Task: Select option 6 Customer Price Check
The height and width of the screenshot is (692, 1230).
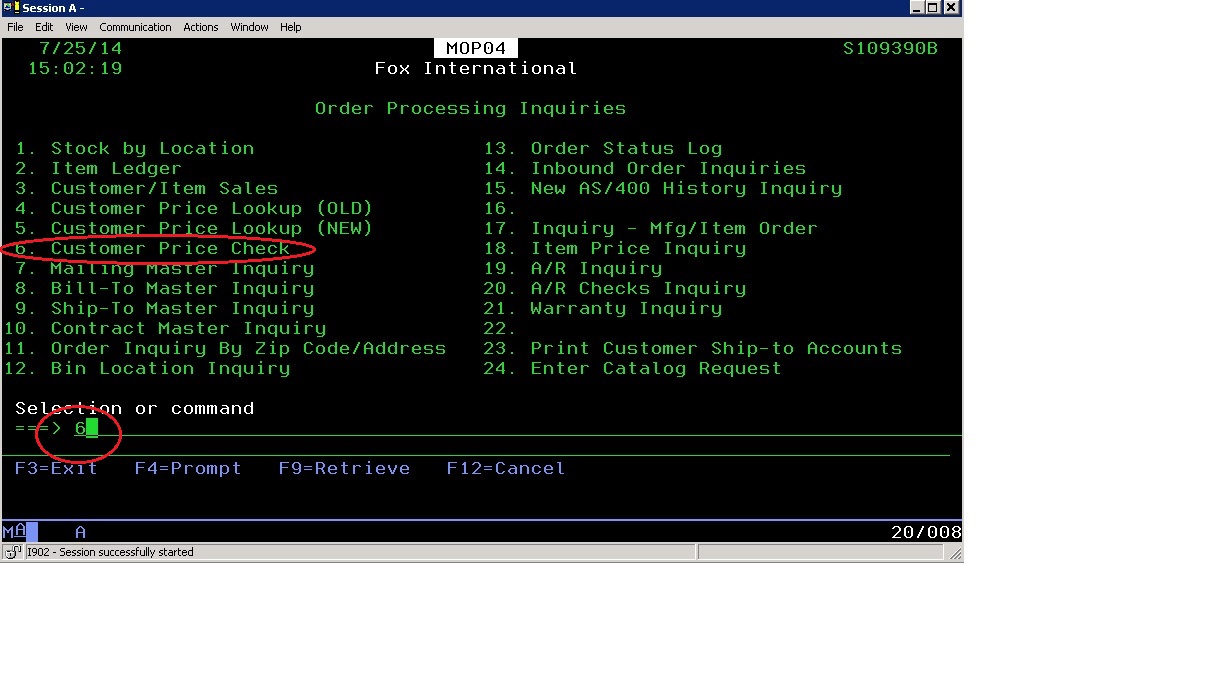Action: 170,249
